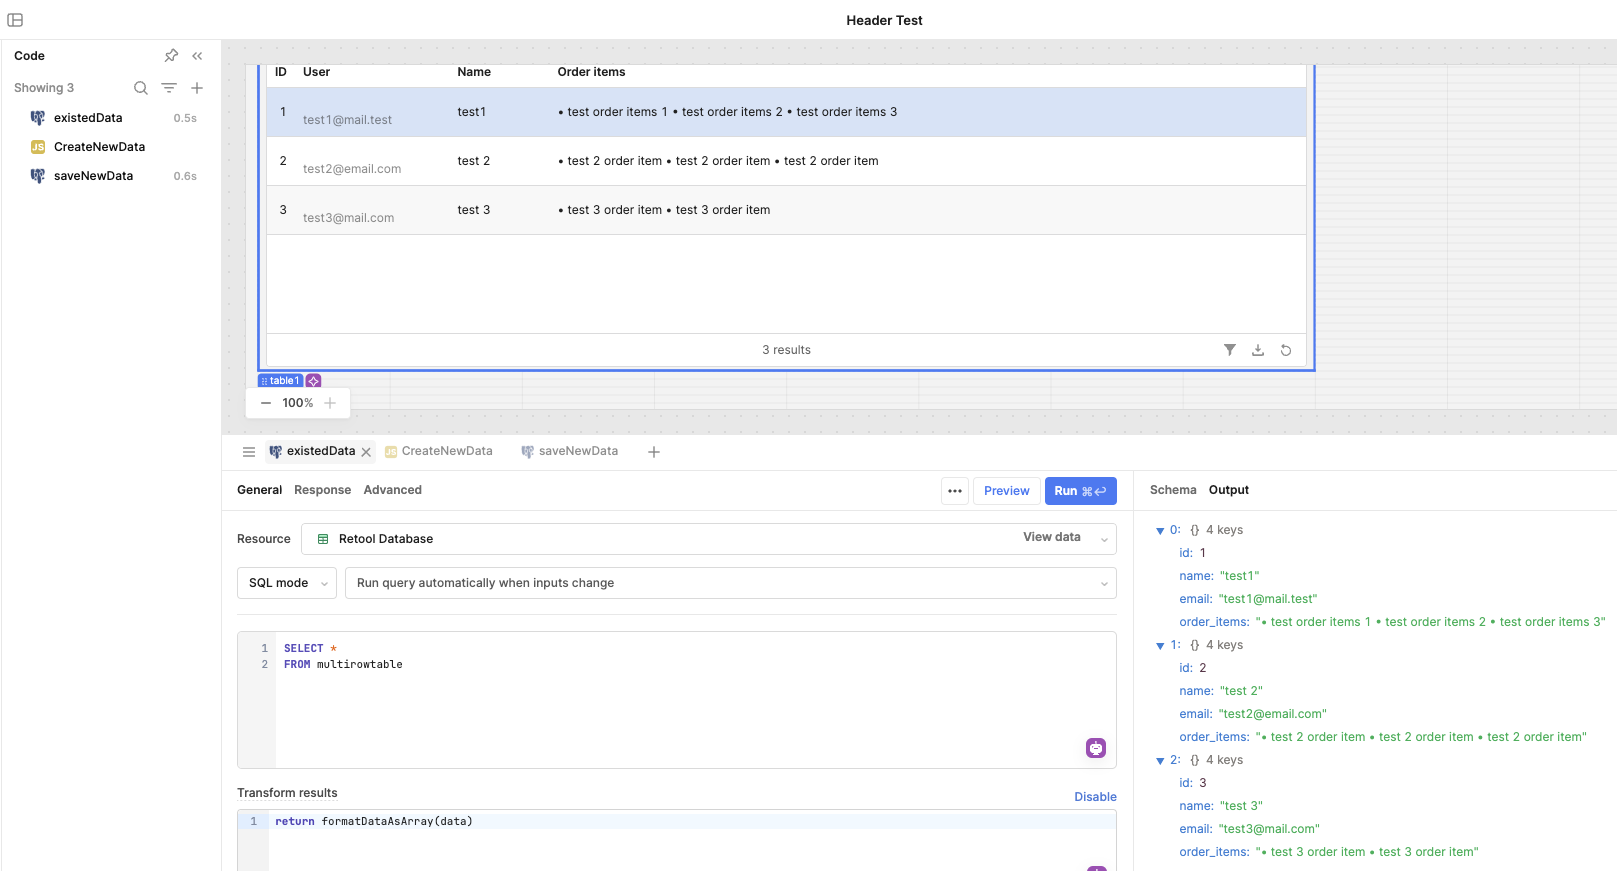Search the code list
The height and width of the screenshot is (871, 1617).
(141, 88)
